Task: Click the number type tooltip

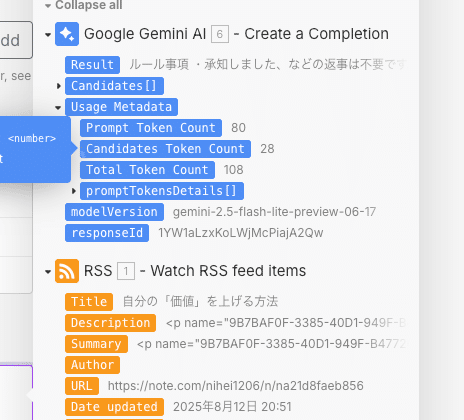Action: 35,149
